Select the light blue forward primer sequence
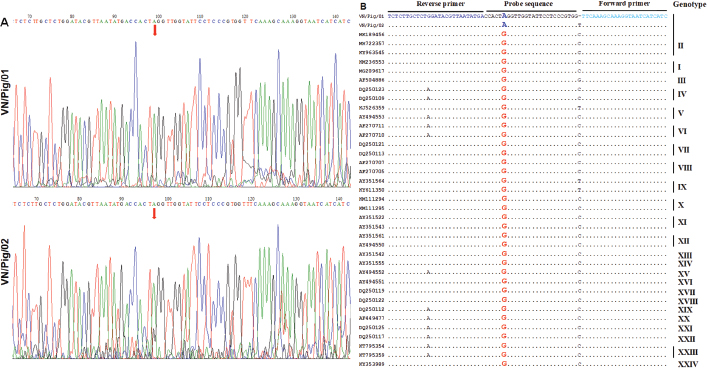Image resolution: width=707 pixels, height=368 pixels. 625,16
